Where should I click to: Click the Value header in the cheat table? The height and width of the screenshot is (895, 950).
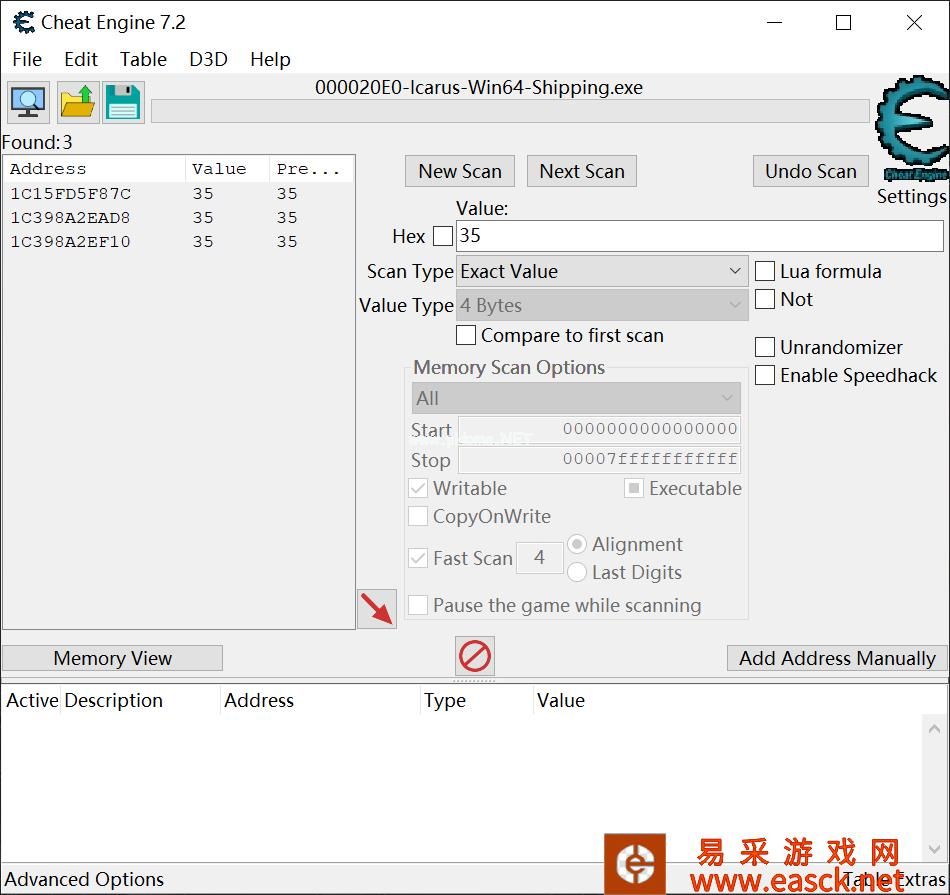pos(560,700)
